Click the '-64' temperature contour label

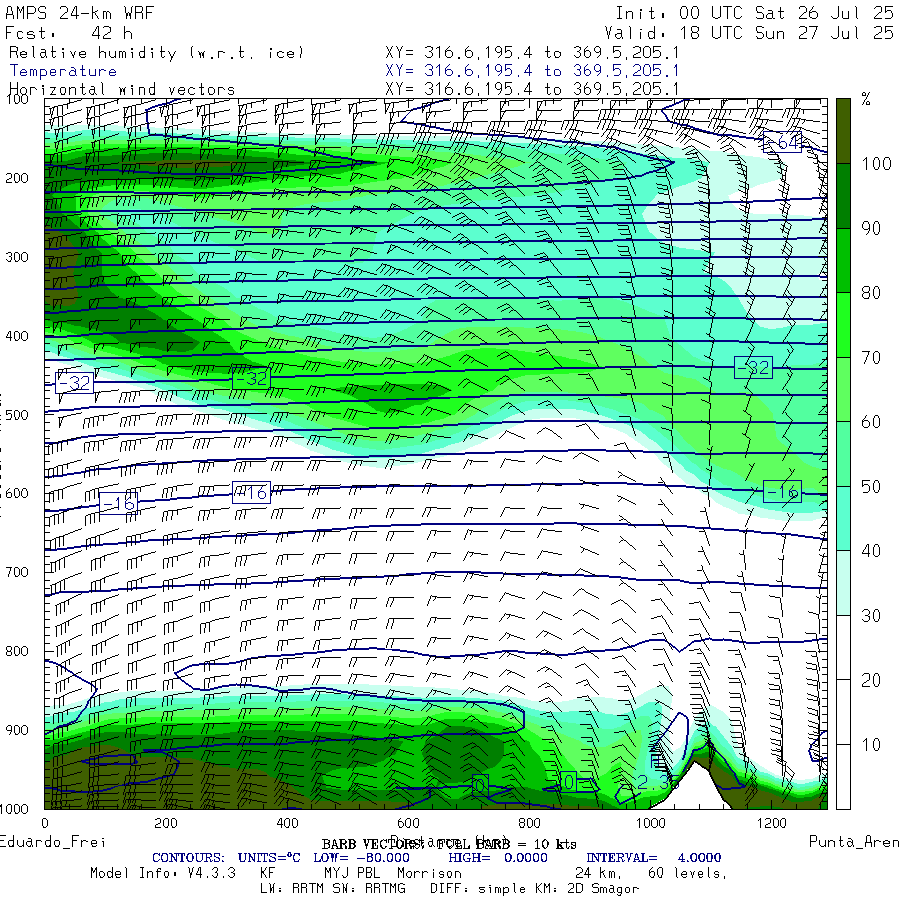click(782, 142)
